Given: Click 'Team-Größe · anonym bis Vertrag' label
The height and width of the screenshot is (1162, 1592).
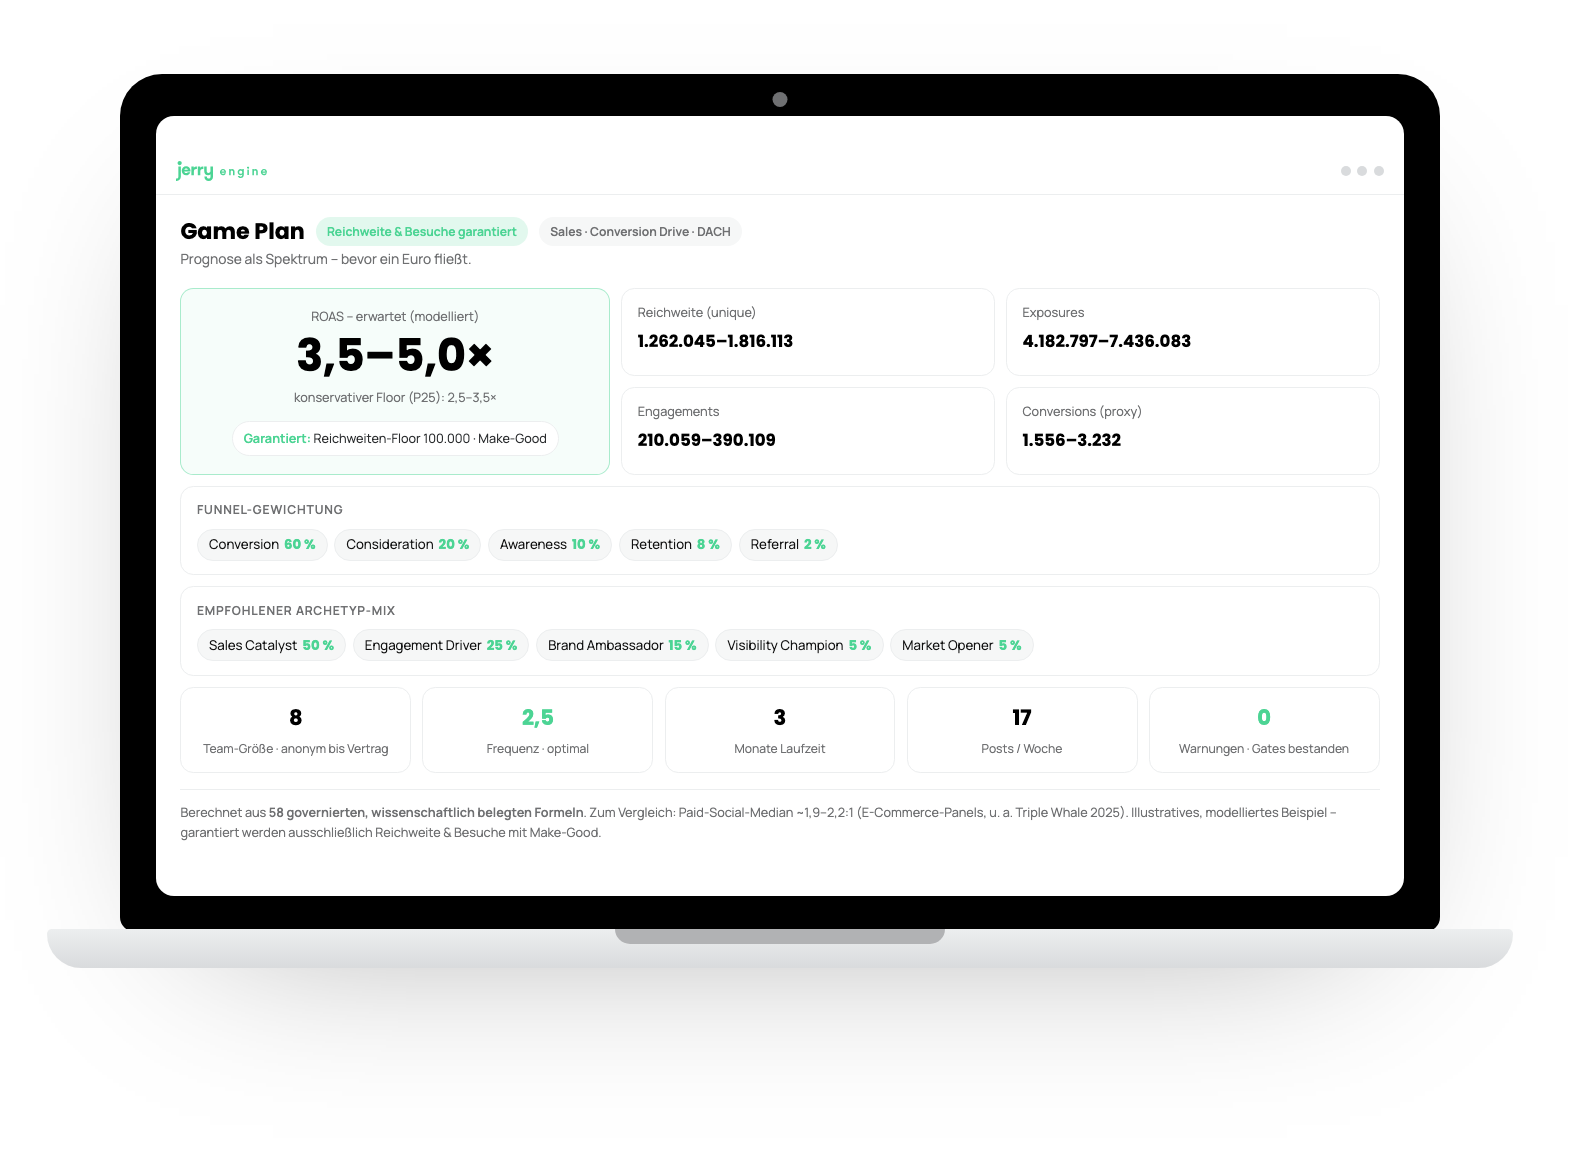Looking at the screenshot, I should (295, 749).
